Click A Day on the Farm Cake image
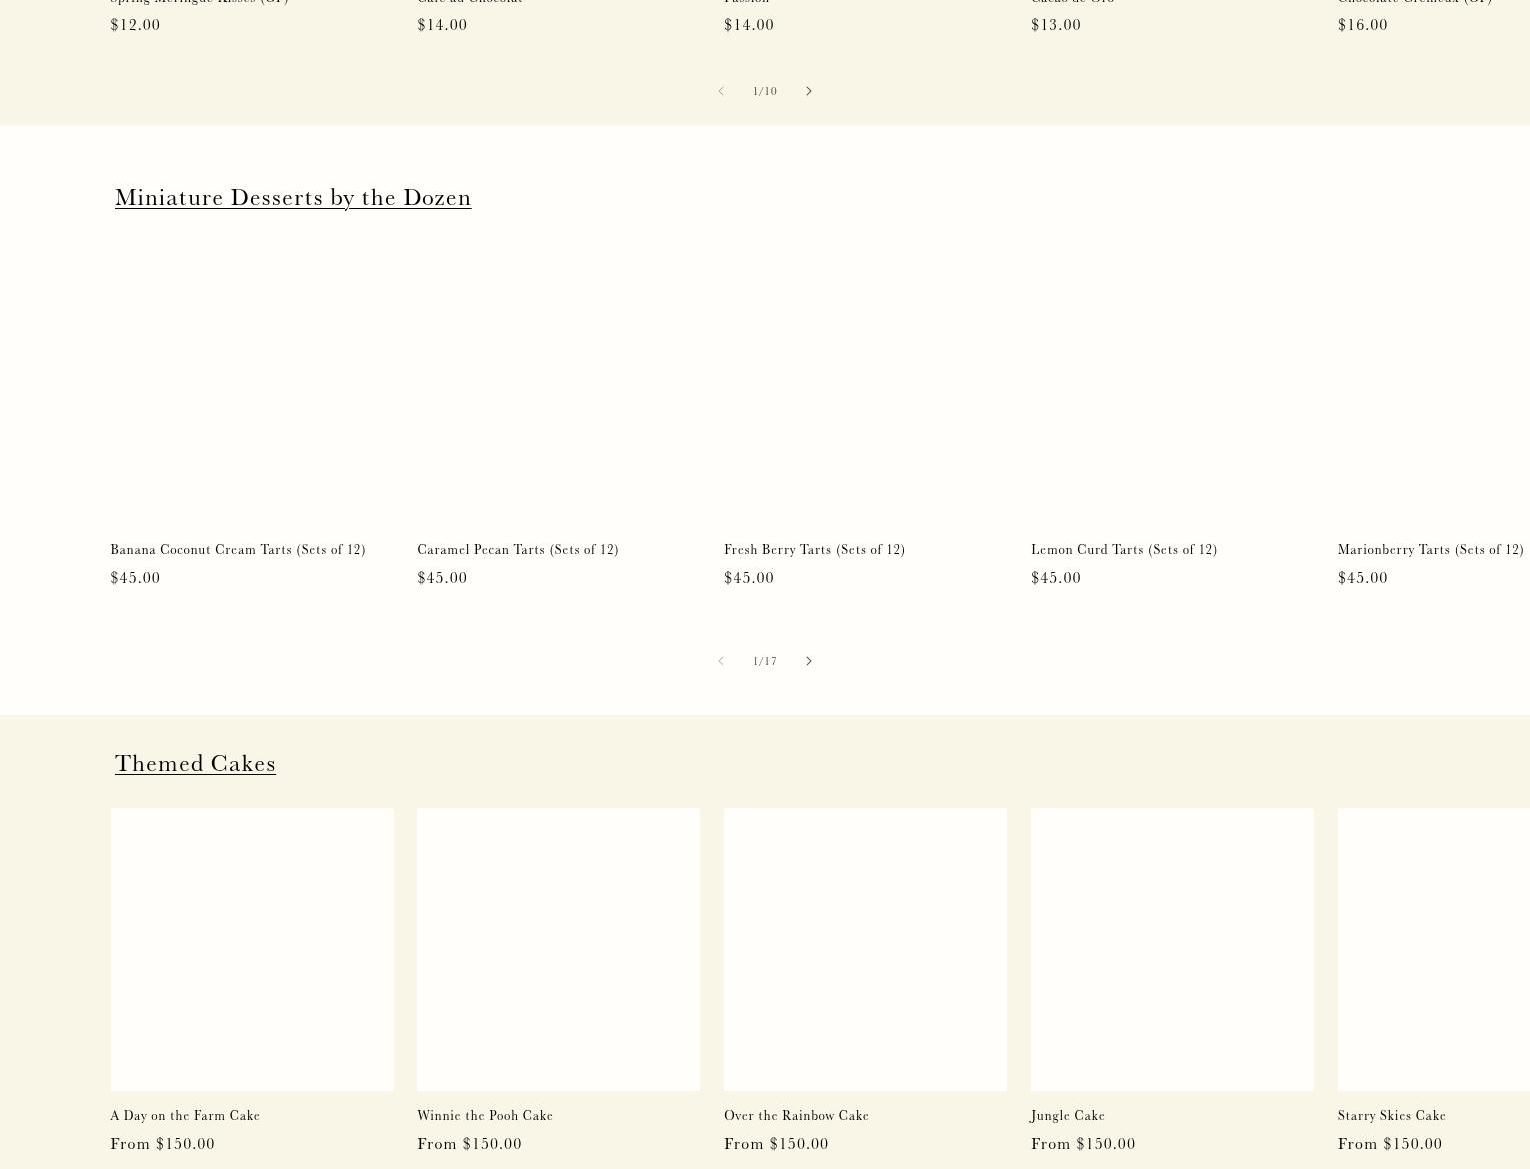 pyautogui.click(x=252, y=949)
